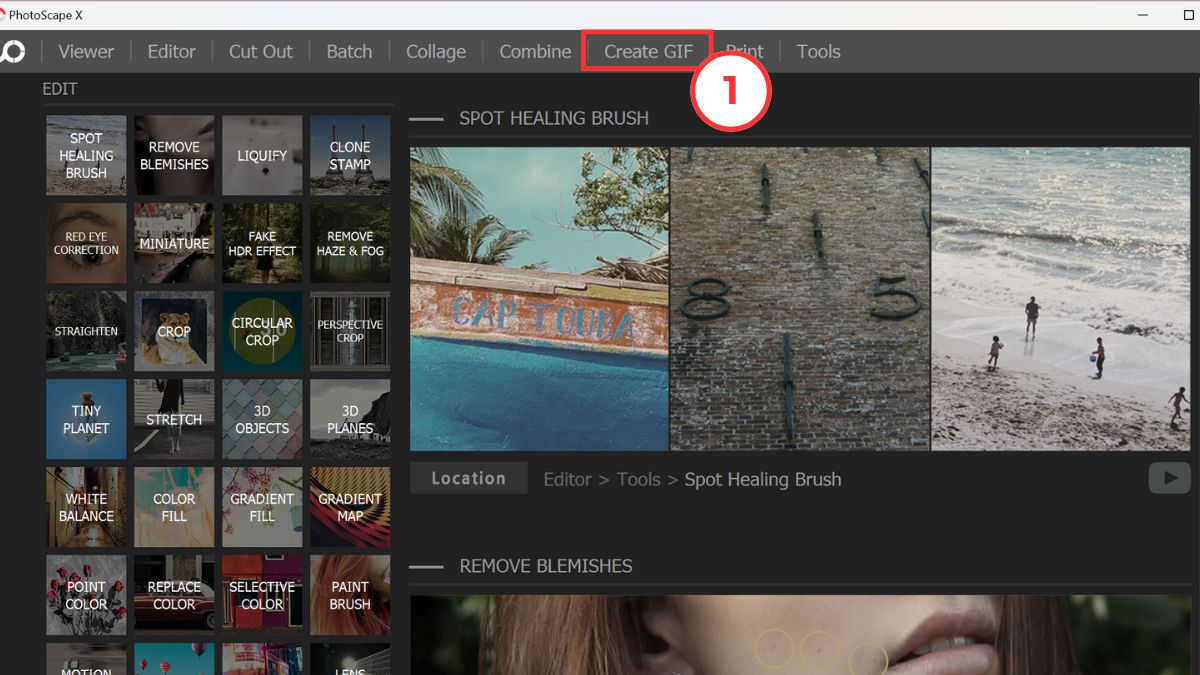
Task: Open the brick wall numbers preview image
Action: 800,299
